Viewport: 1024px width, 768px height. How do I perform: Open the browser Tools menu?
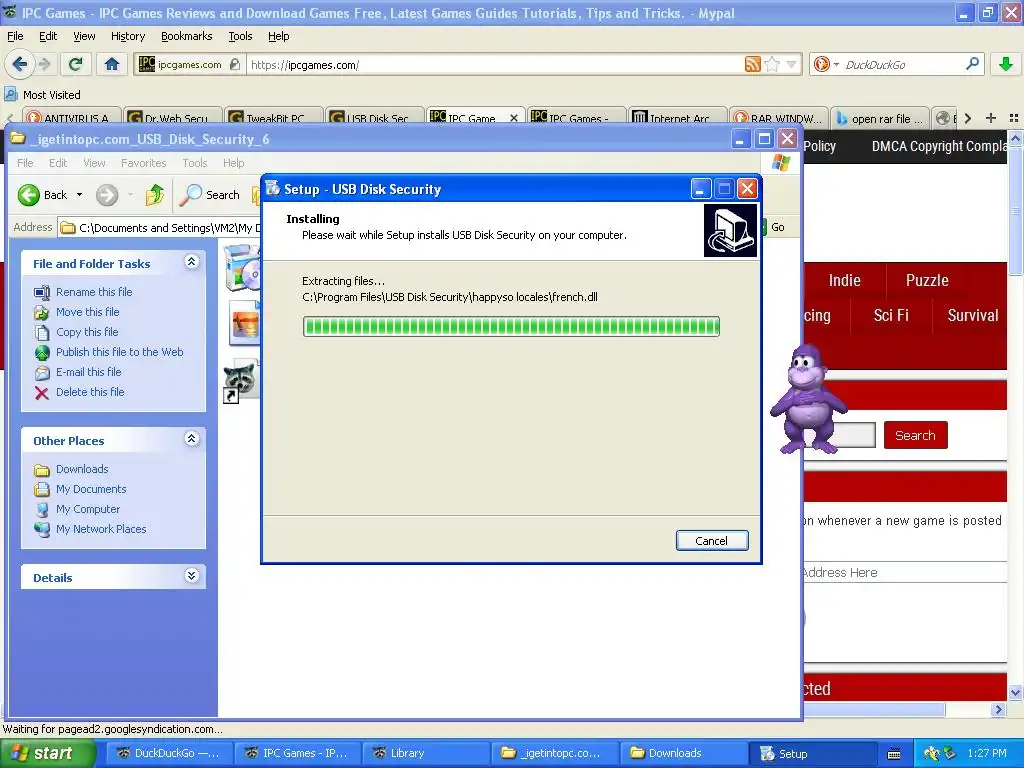click(240, 36)
